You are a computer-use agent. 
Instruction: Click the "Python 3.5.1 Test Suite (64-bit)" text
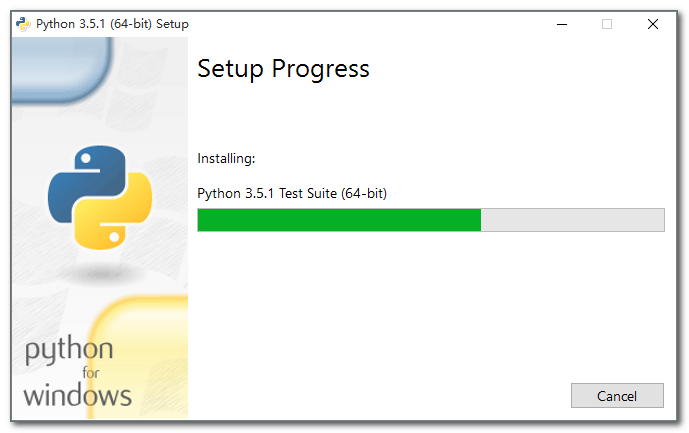click(x=291, y=192)
